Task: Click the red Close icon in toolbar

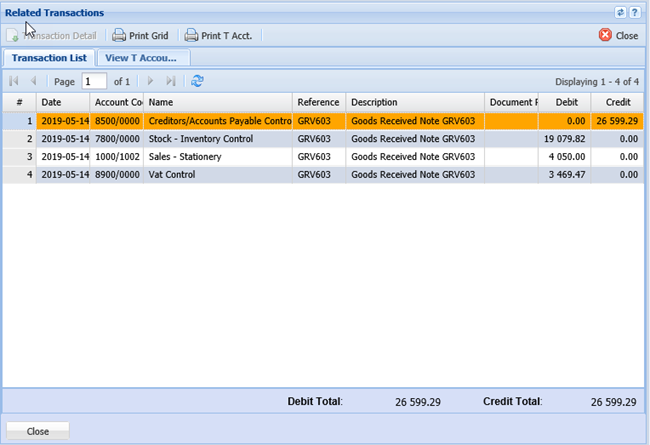Action: pos(605,35)
